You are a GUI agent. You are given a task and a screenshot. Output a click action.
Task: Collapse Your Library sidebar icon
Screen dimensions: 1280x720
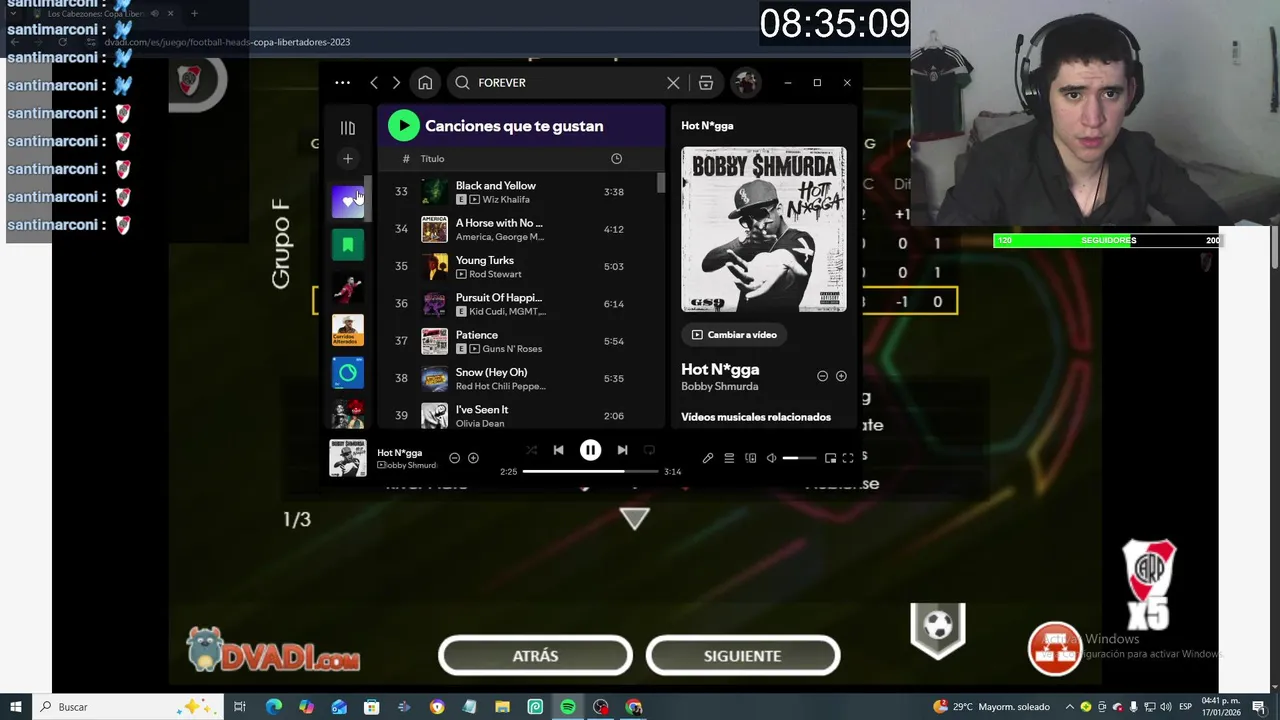click(x=348, y=128)
